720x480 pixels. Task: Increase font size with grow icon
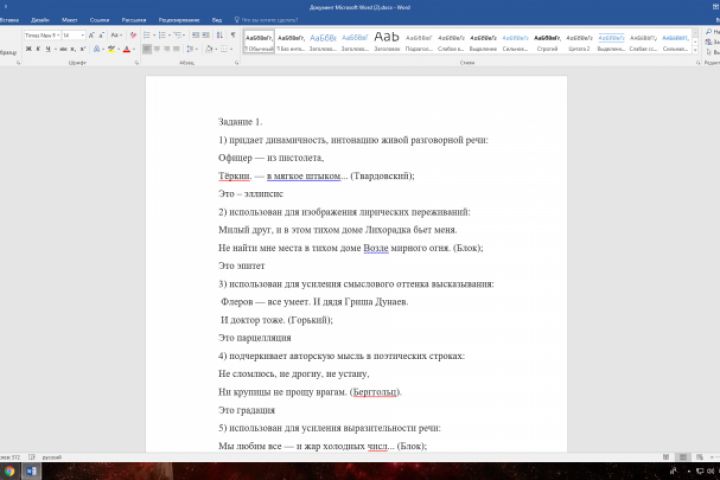point(91,35)
